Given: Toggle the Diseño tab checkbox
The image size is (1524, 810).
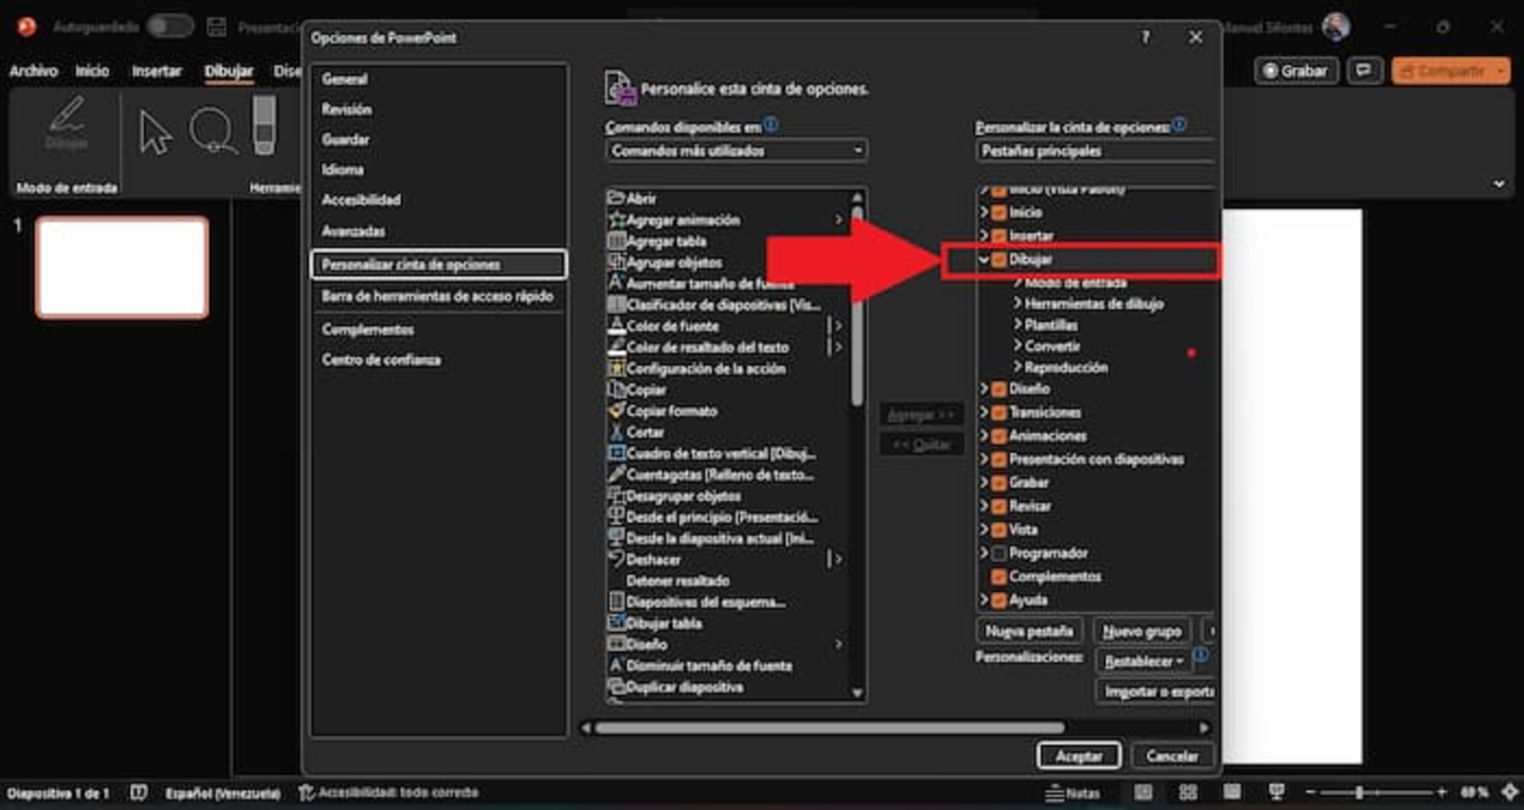Looking at the screenshot, I should tap(998, 388).
